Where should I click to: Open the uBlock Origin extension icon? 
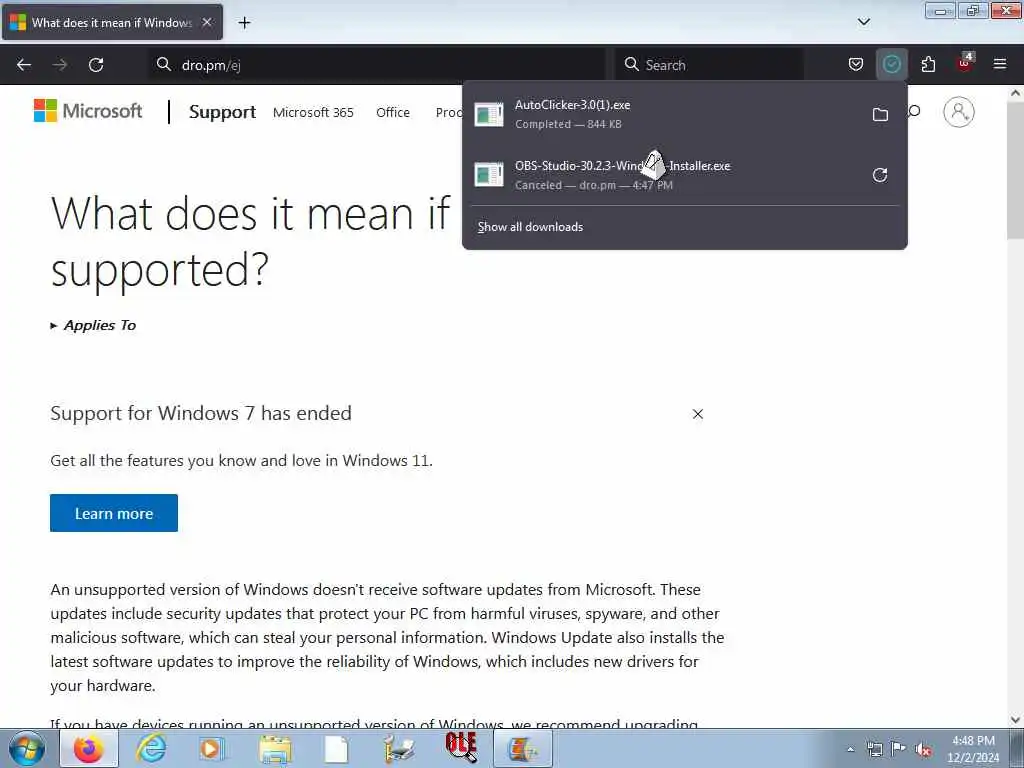point(965,63)
